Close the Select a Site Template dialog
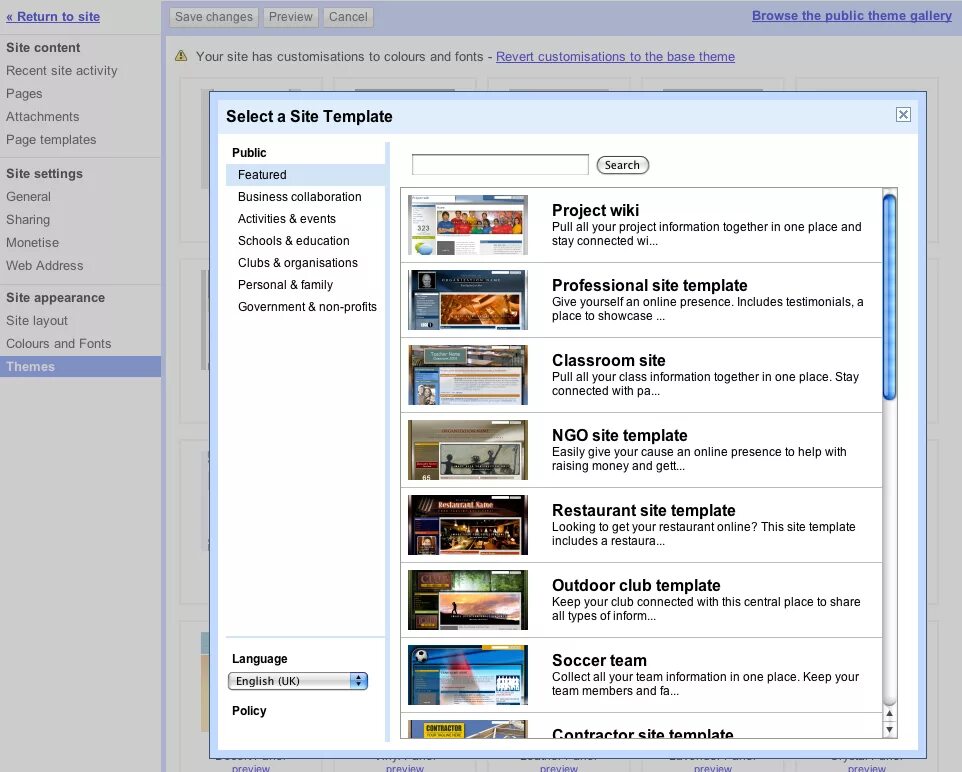Screen dimensions: 962x772 [x=903, y=114]
